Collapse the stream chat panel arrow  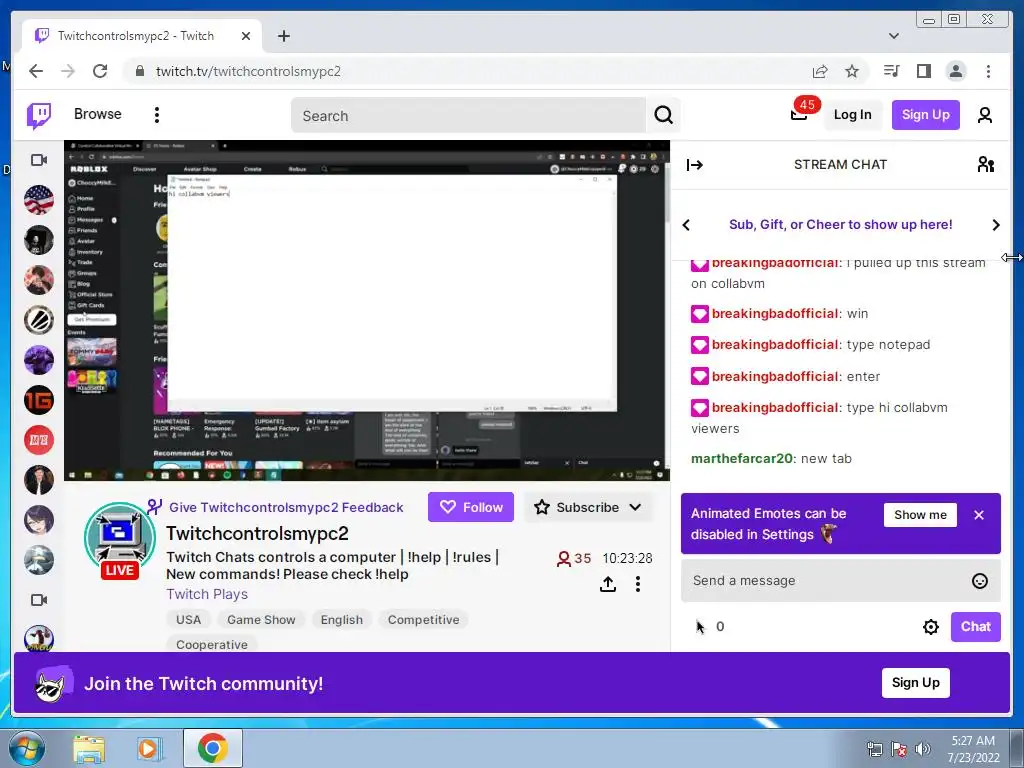pos(694,165)
